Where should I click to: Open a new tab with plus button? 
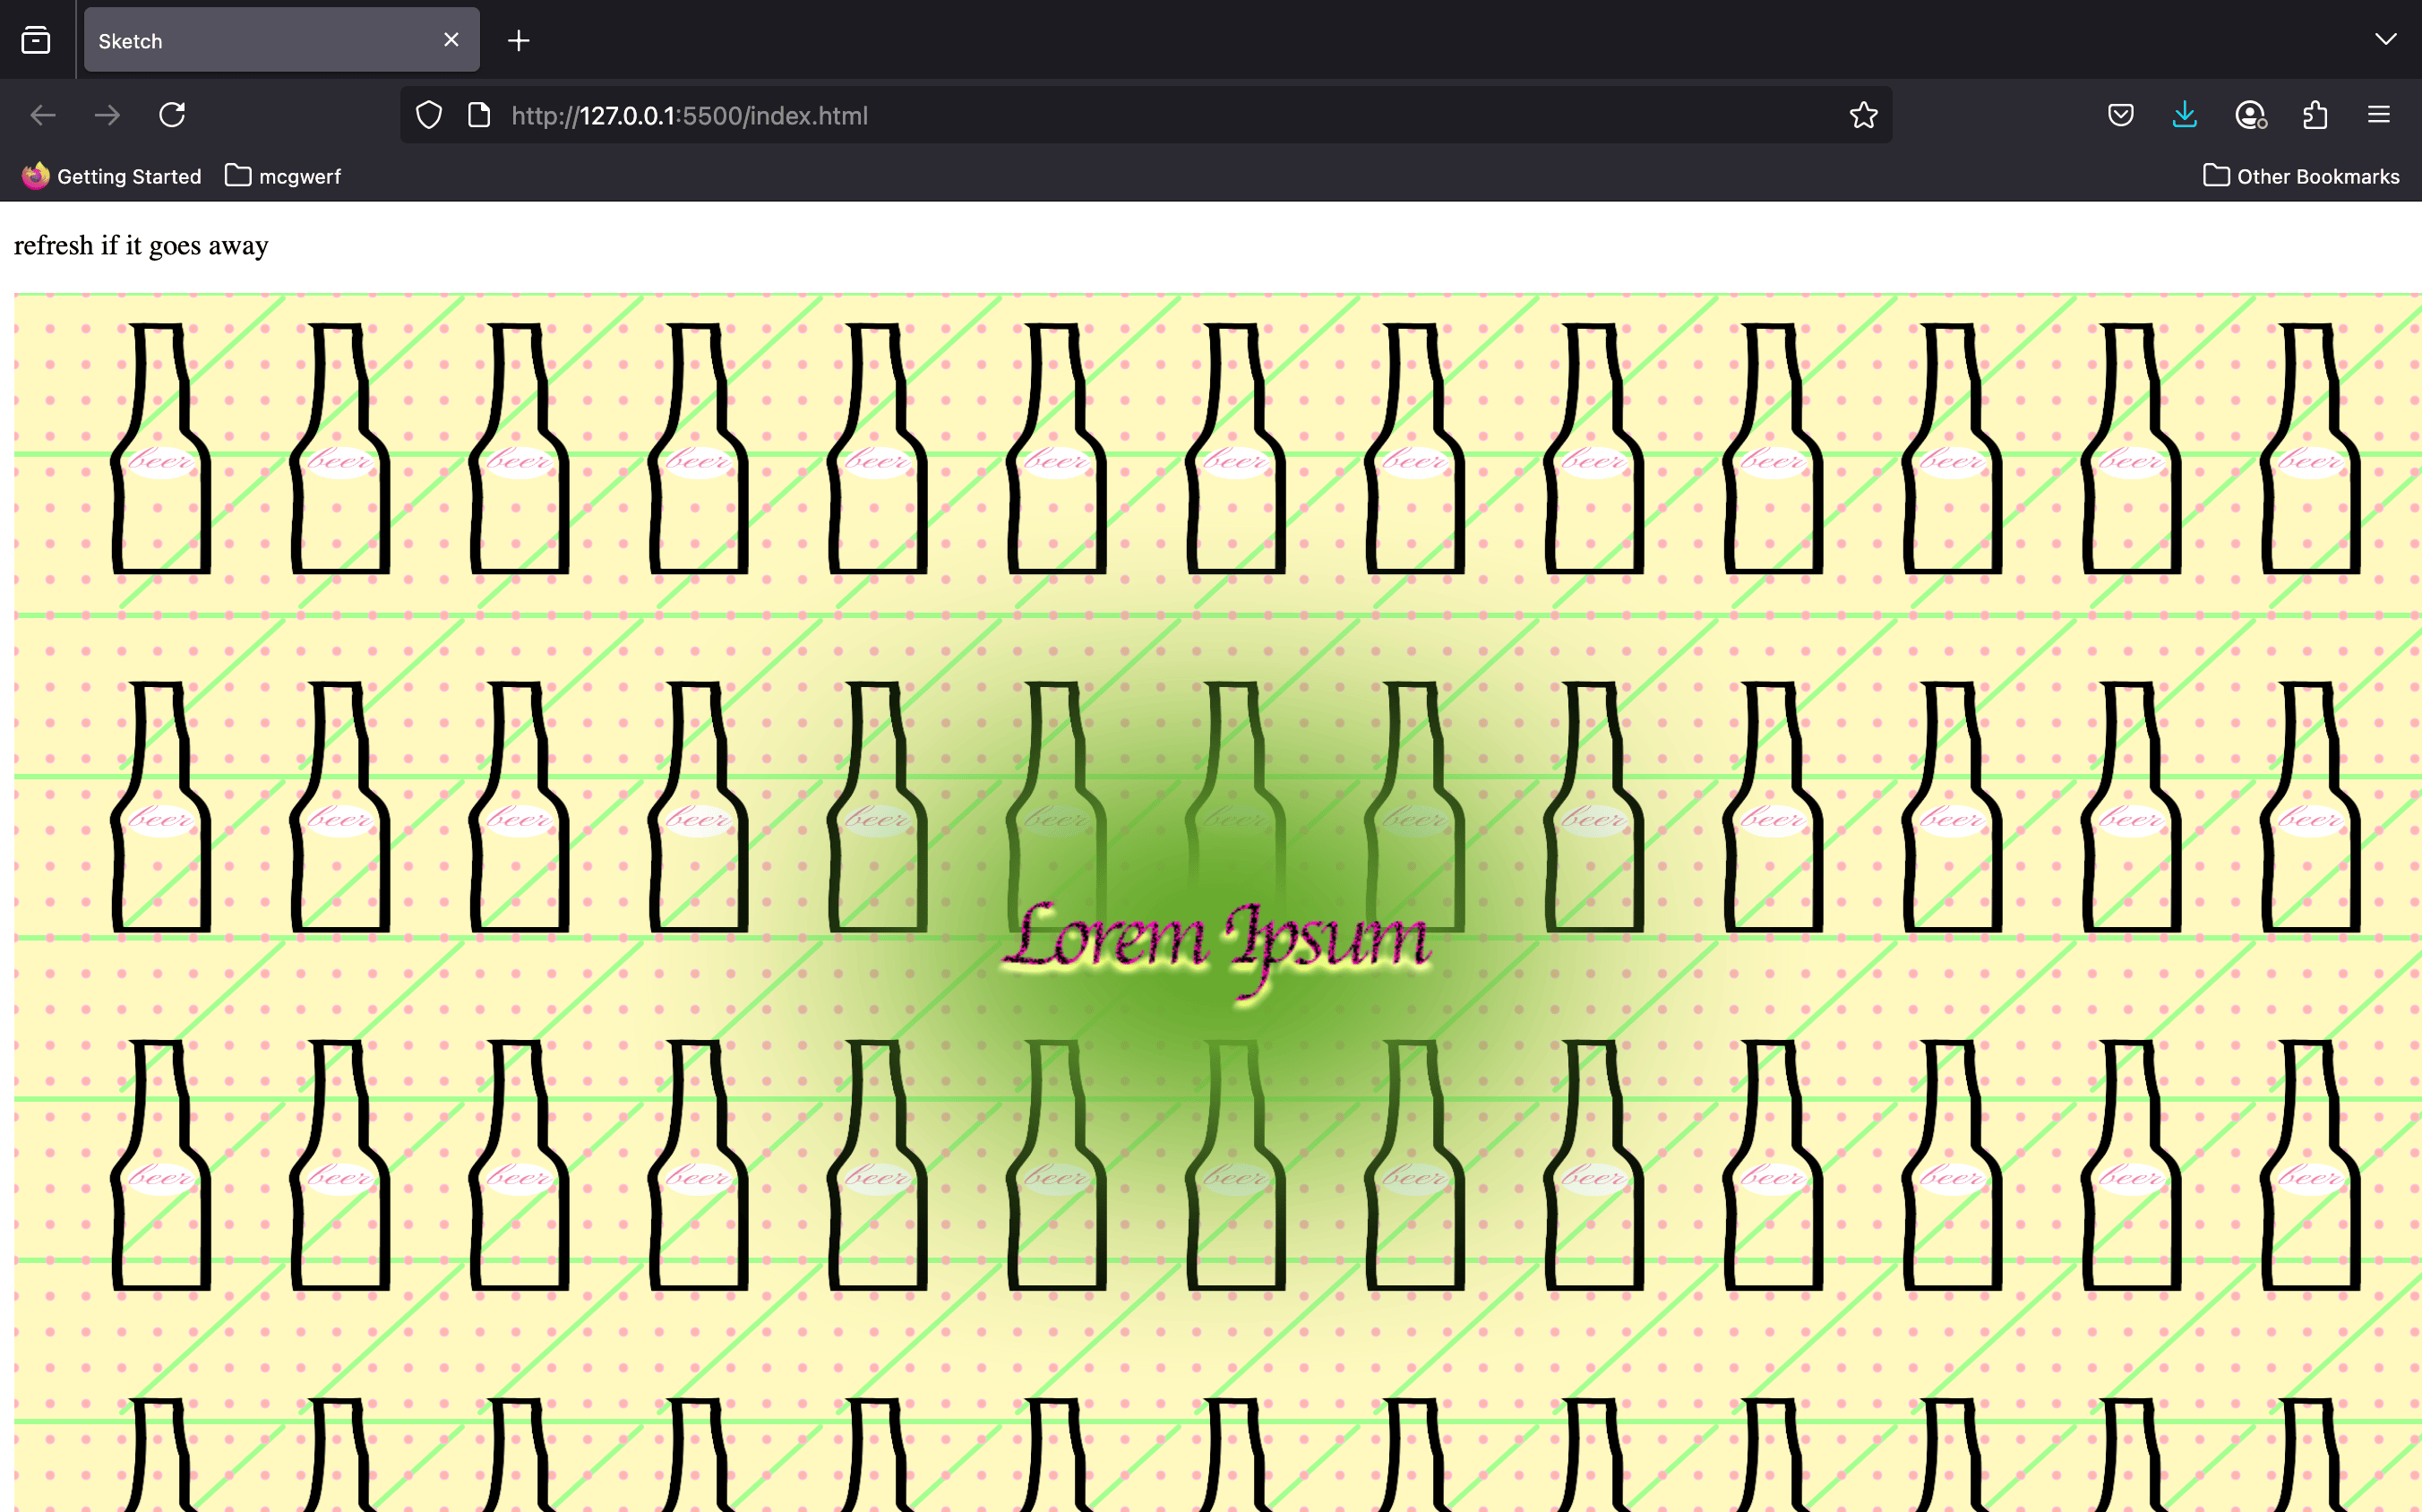[x=518, y=40]
